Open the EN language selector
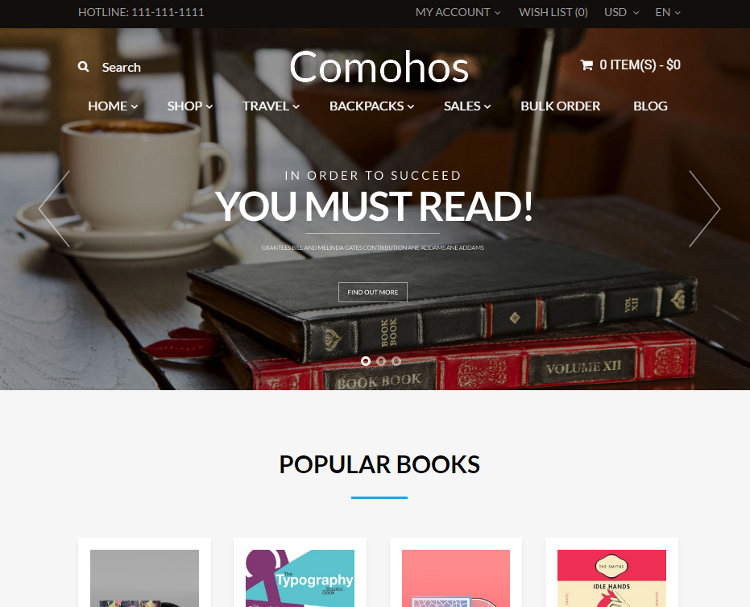Viewport: 750px width, 607px height. click(x=668, y=12)
